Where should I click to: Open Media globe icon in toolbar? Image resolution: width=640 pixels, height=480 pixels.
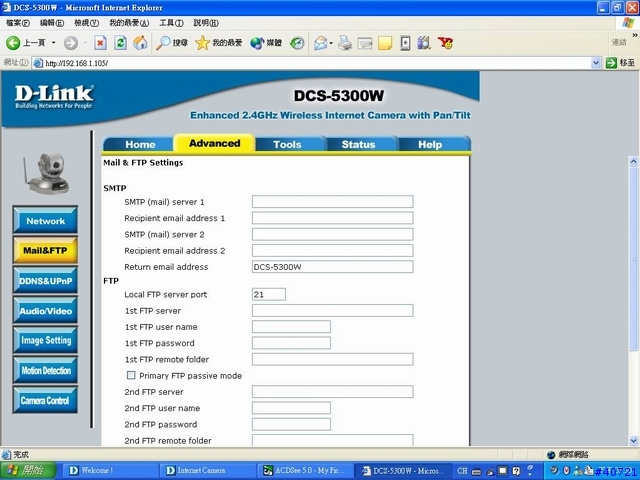(x=257, y=42)
